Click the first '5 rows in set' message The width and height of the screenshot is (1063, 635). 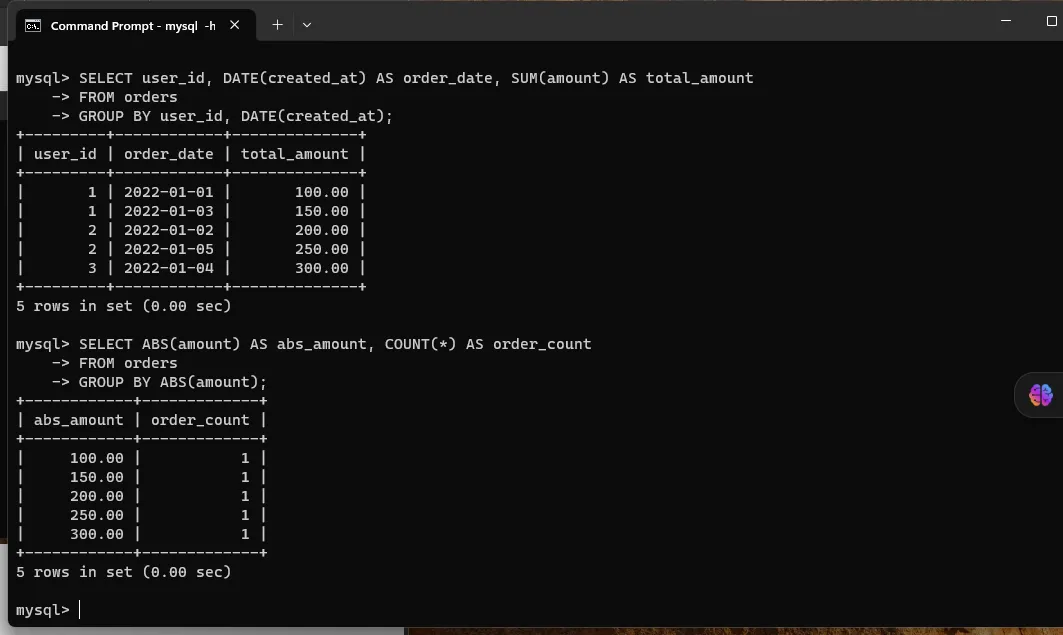pyautogui.click(x=123, y=306)
